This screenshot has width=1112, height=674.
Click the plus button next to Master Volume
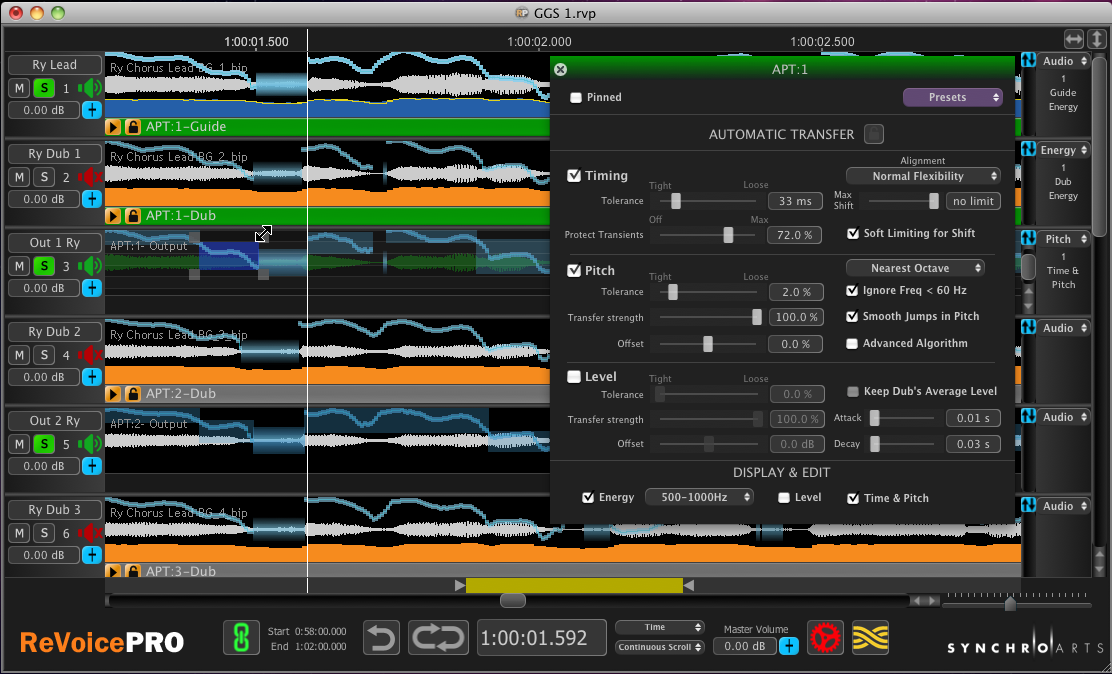(x=789, y=646)
